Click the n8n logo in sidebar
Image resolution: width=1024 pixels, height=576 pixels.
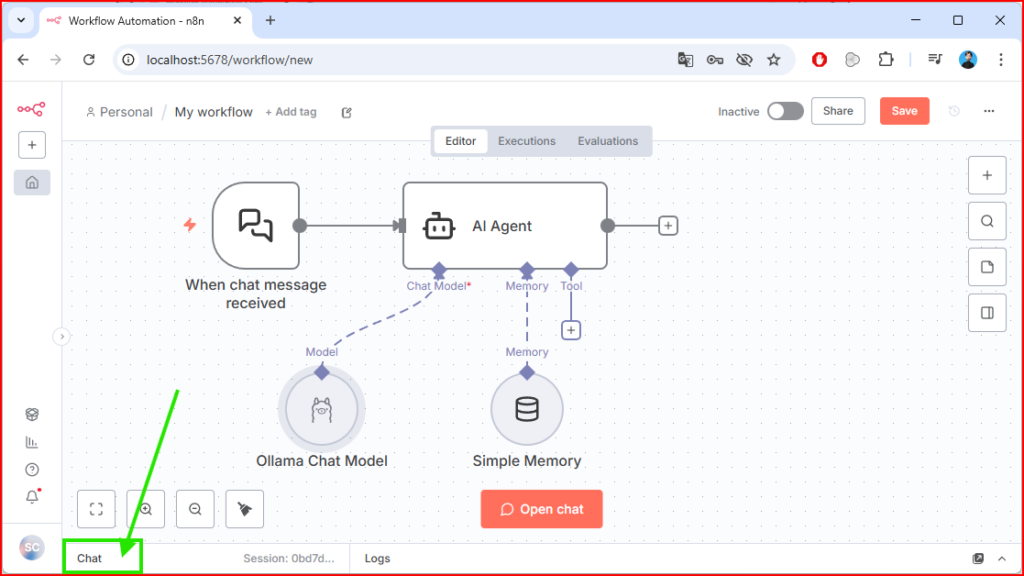pos(31,109)
